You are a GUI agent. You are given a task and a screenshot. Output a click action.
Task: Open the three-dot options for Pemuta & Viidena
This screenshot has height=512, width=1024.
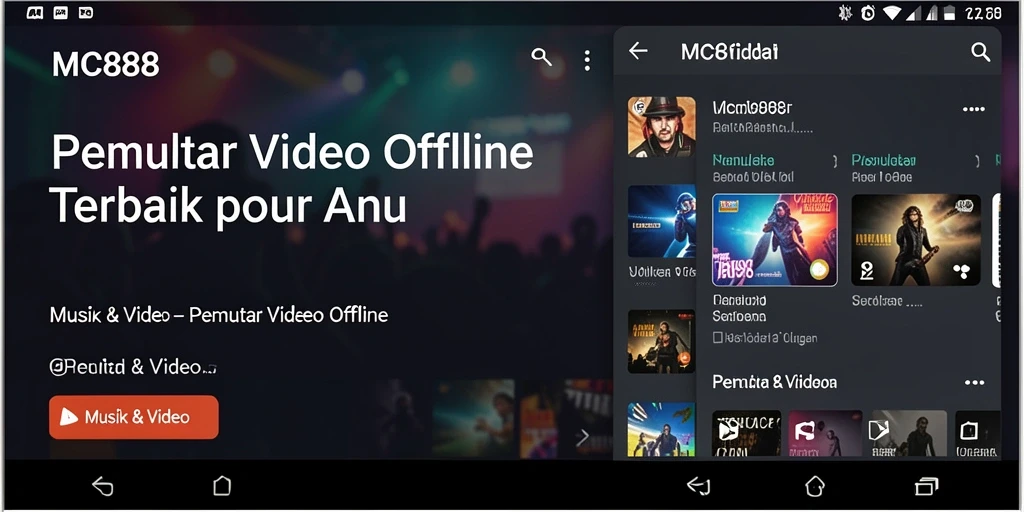point(974,383)
